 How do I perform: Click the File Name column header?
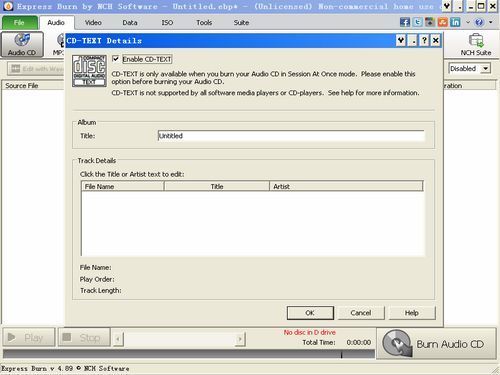click(122, 186)
